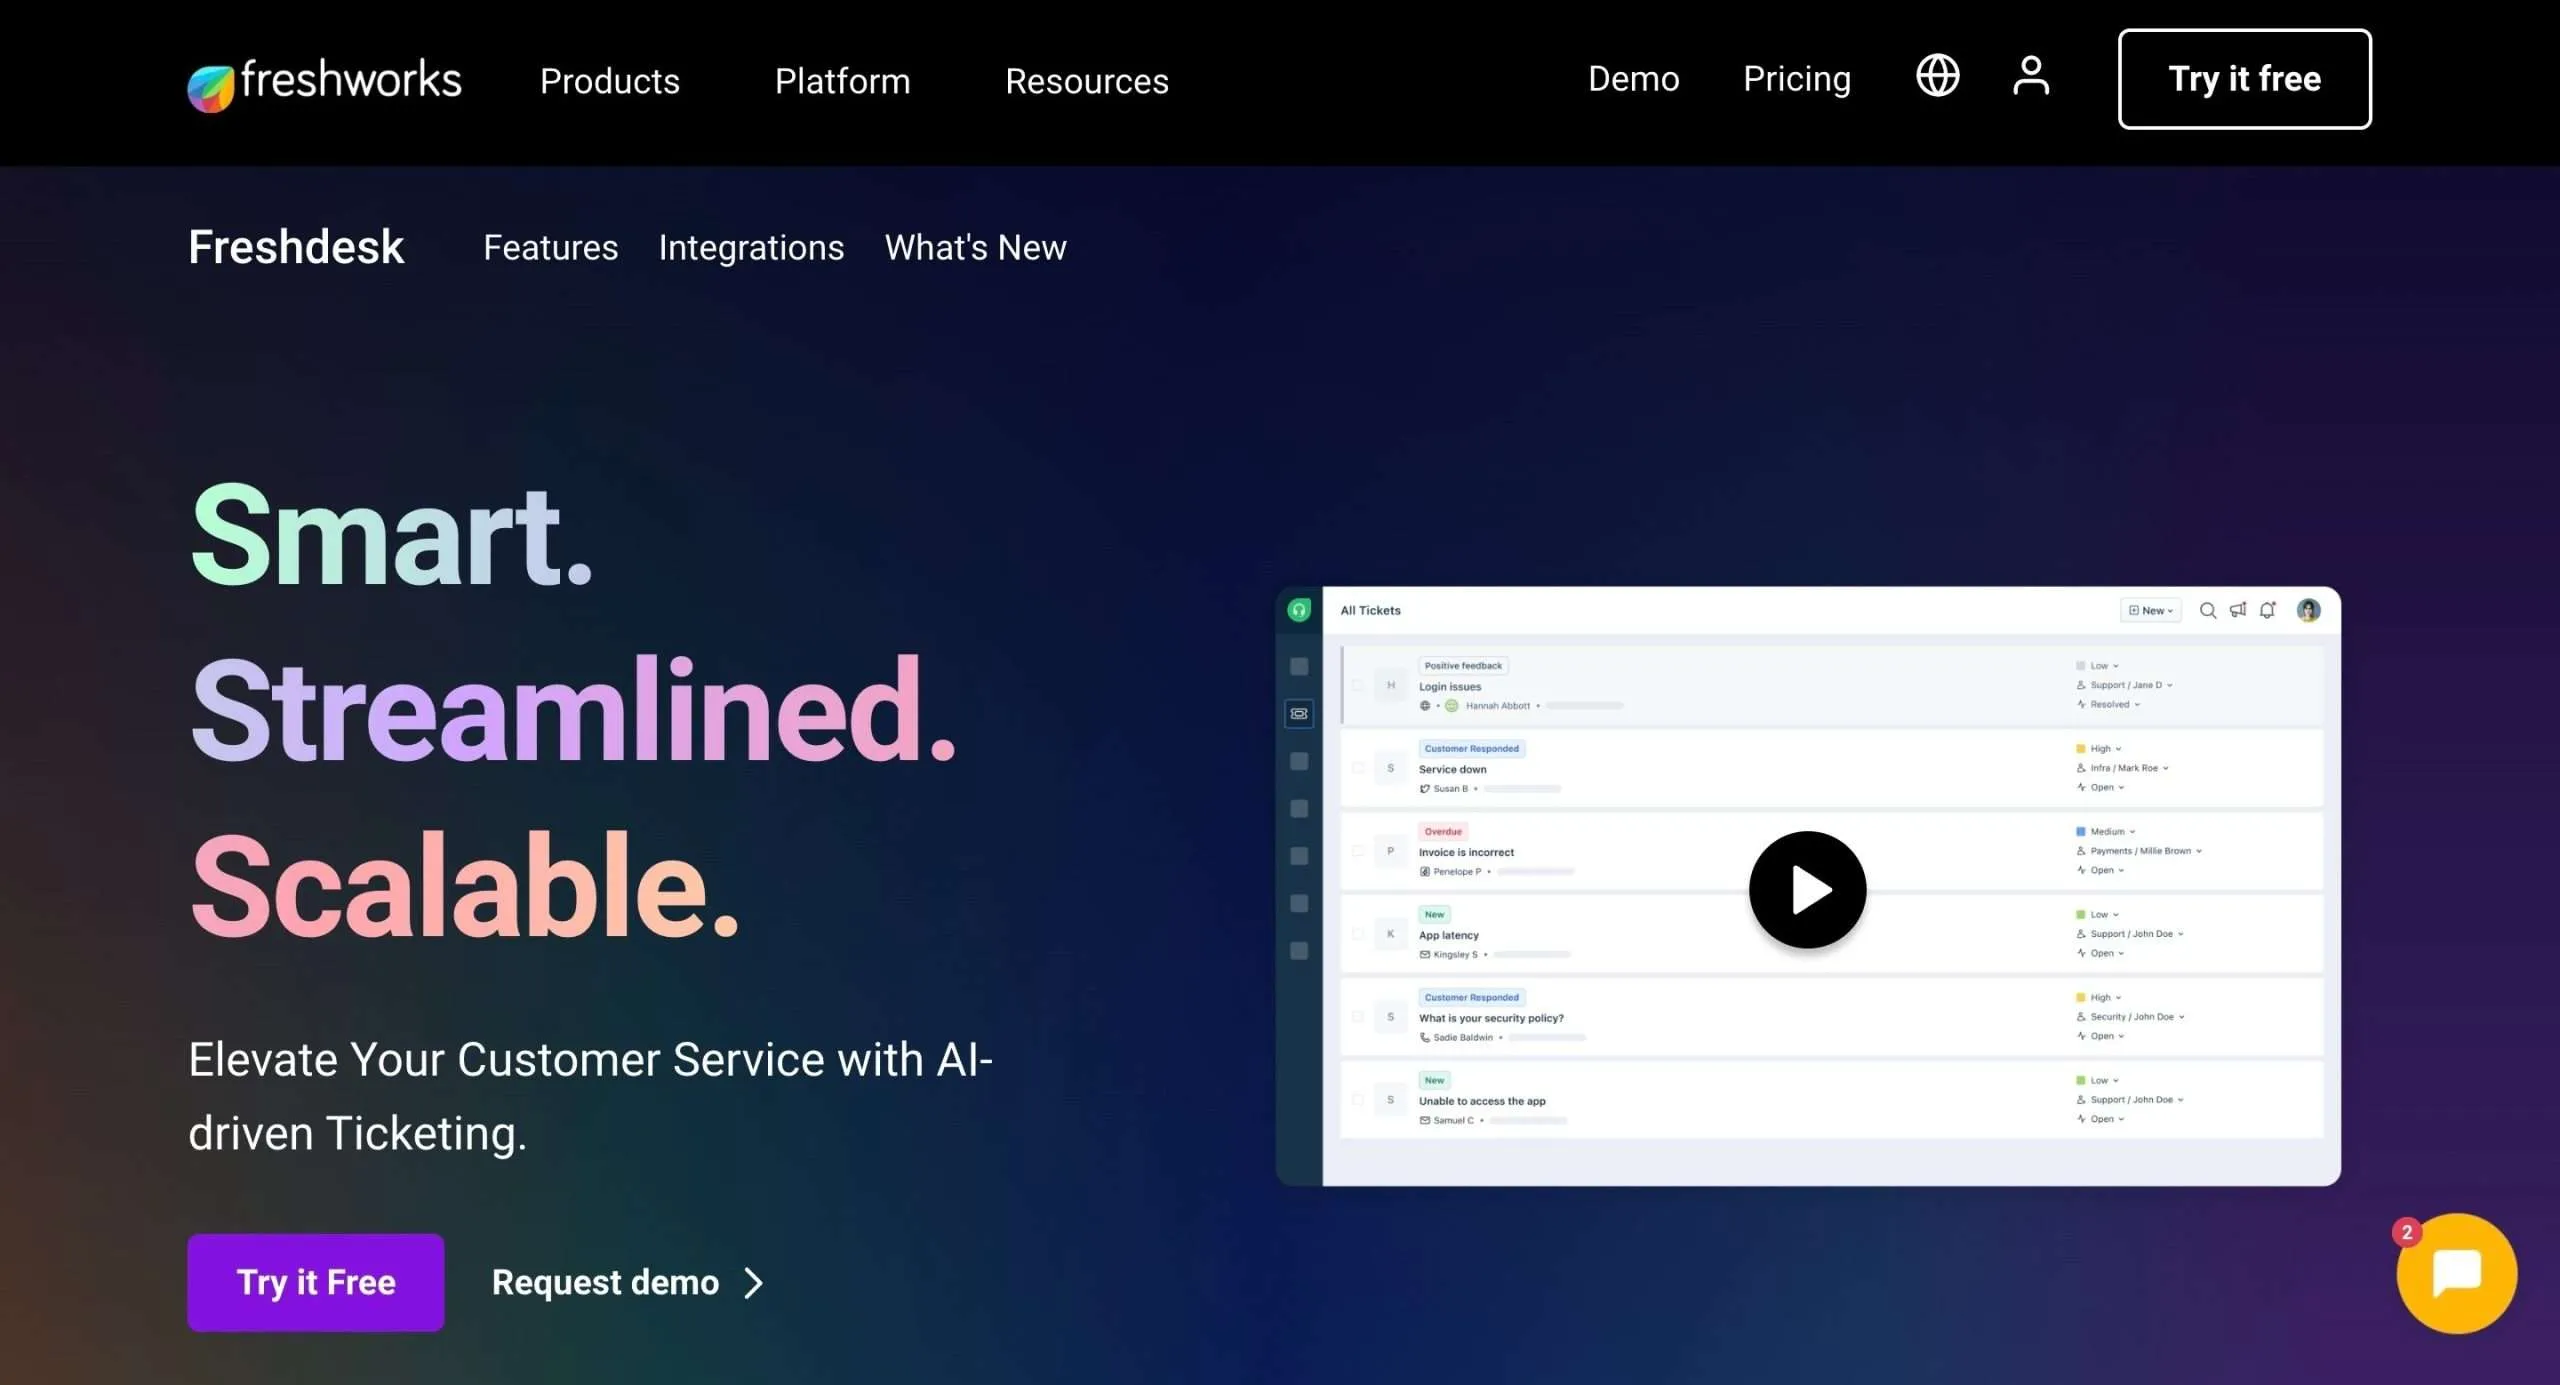
Task: Open the language globe icon
Action: pos(1937,76)
